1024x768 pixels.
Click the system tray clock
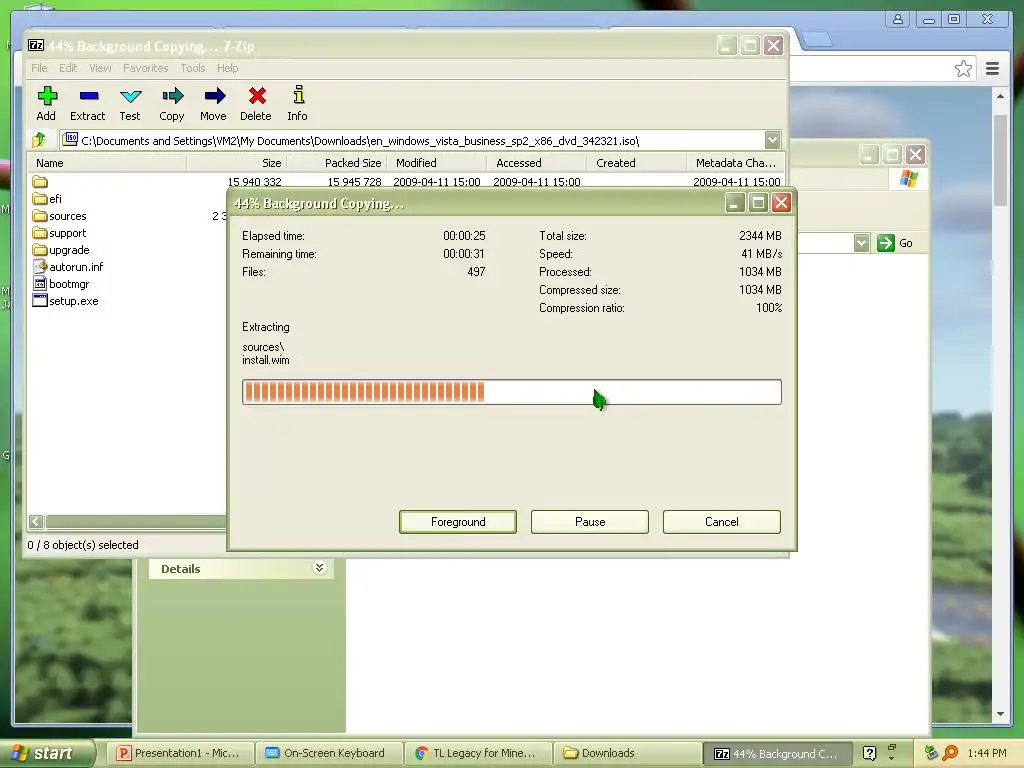987,753
